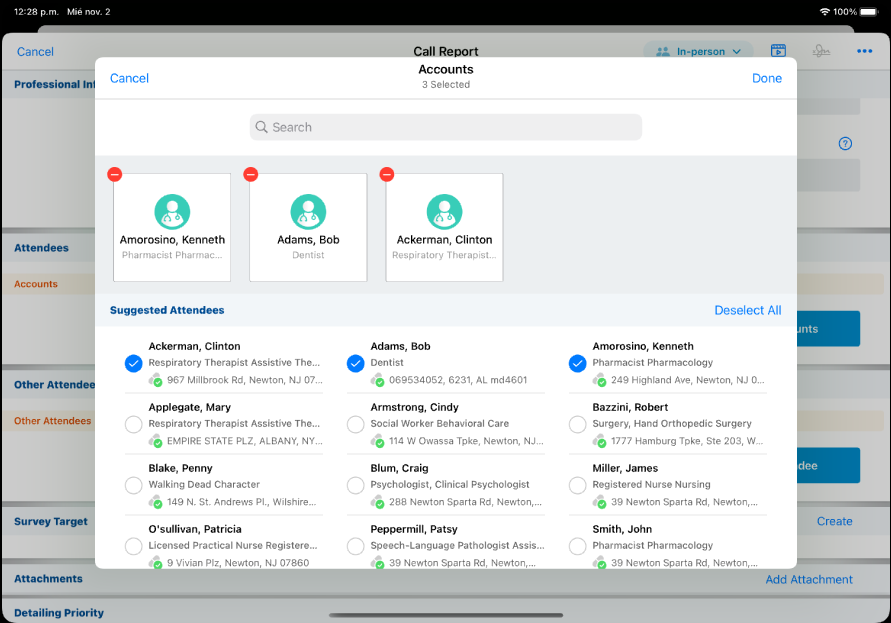Click the help question mark icon
Screen dimensions: 891x623
click(x=845, y=144)
